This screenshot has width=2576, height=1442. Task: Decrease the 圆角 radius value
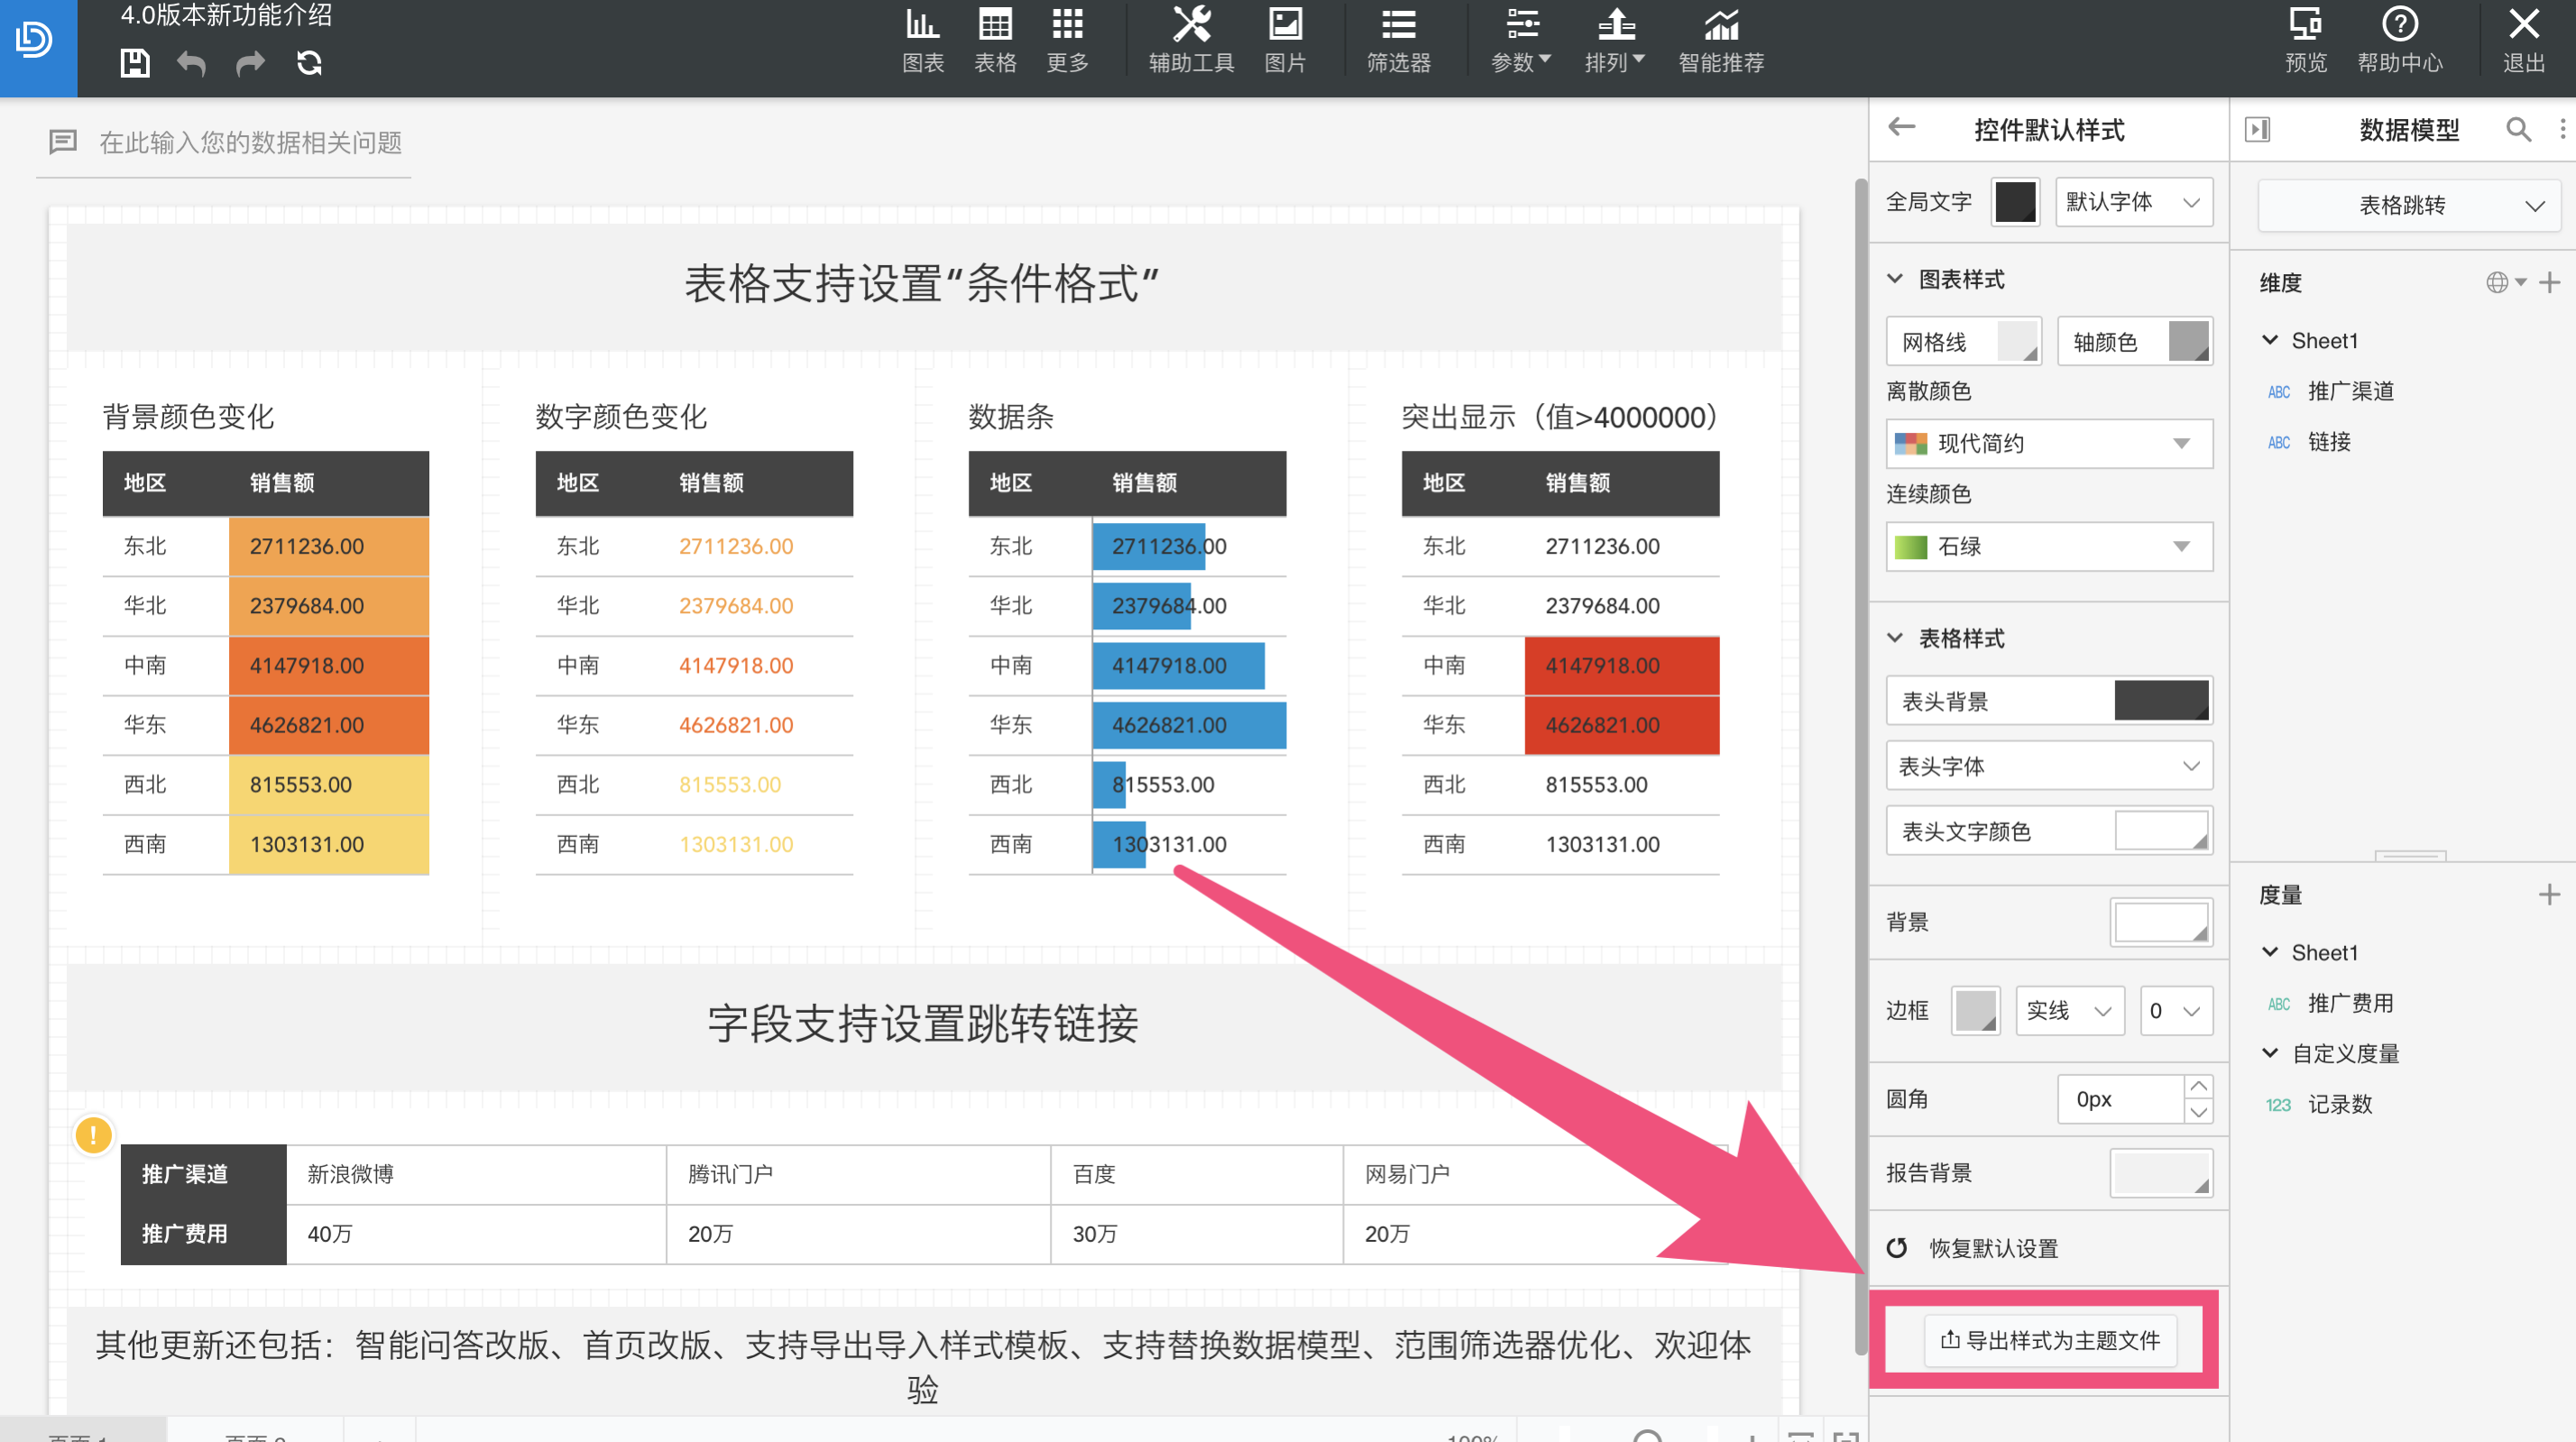2198,1111
